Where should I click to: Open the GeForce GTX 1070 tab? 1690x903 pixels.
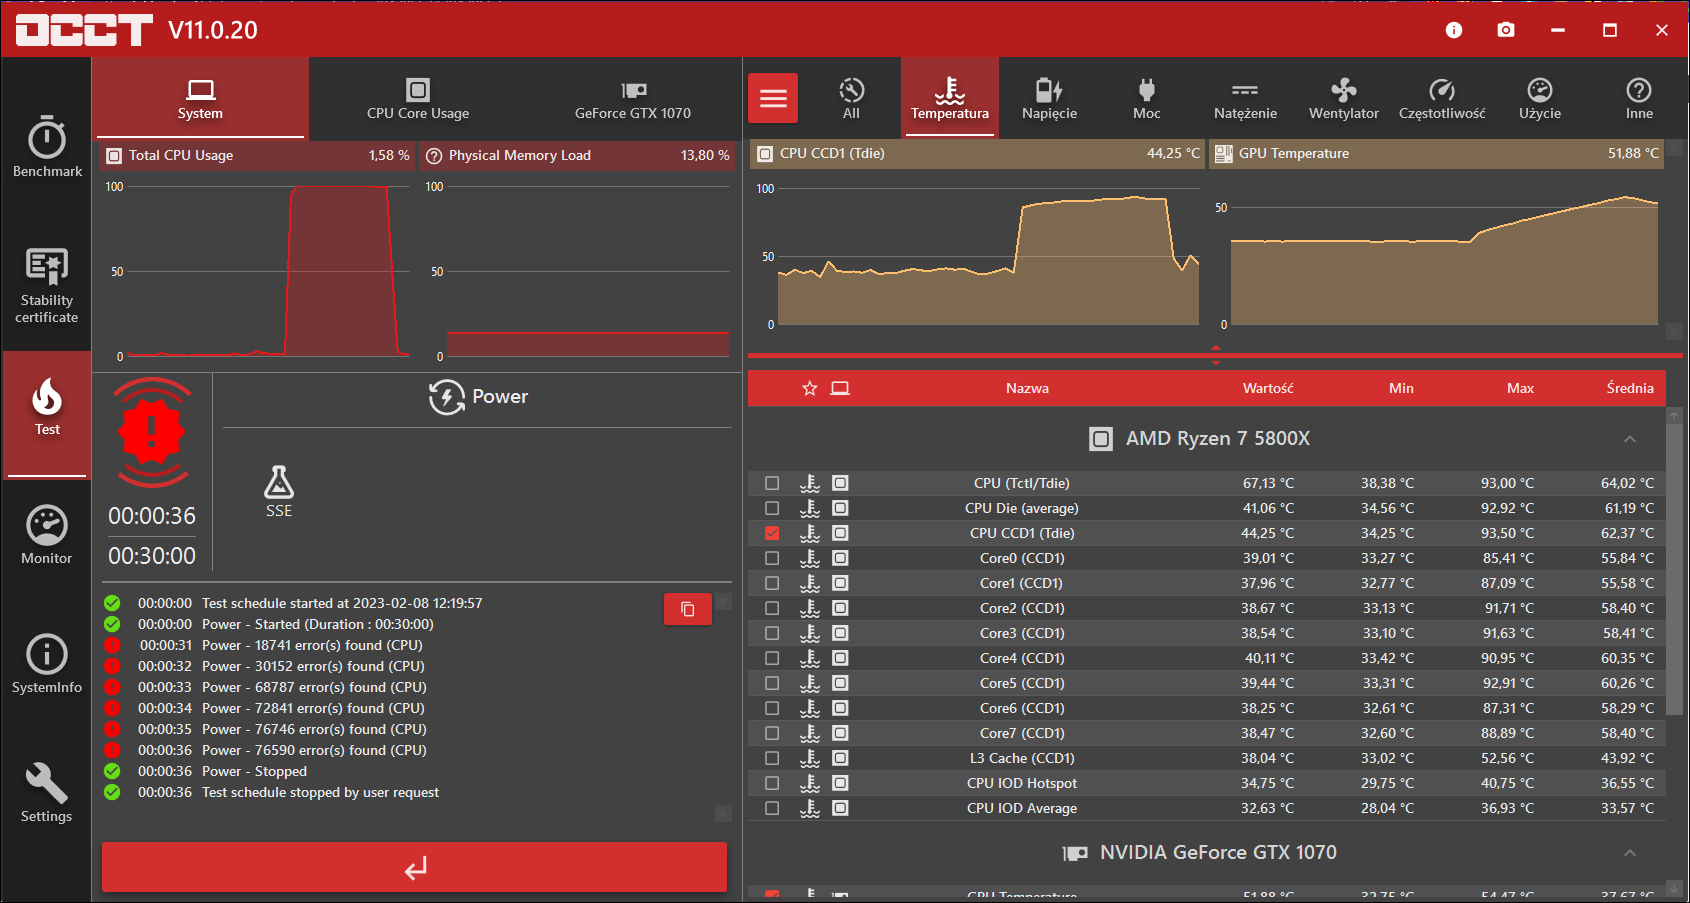[x=633, y=98]
